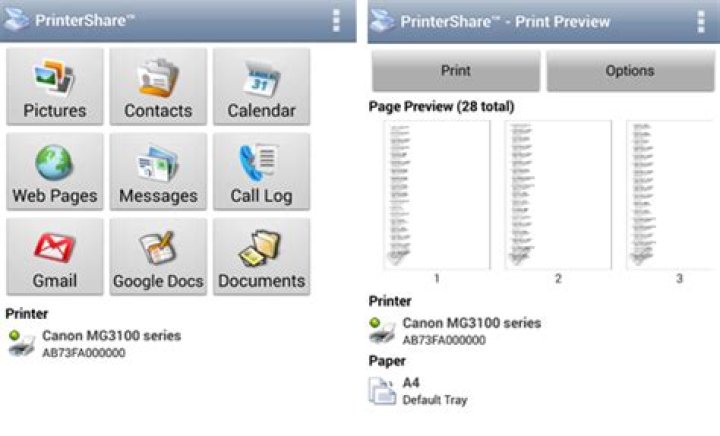Image resolution: width=720 pixels, height=436 pixels.
Task: Tap printer icon on Print Preview screen
Action: tap(382, 330)
